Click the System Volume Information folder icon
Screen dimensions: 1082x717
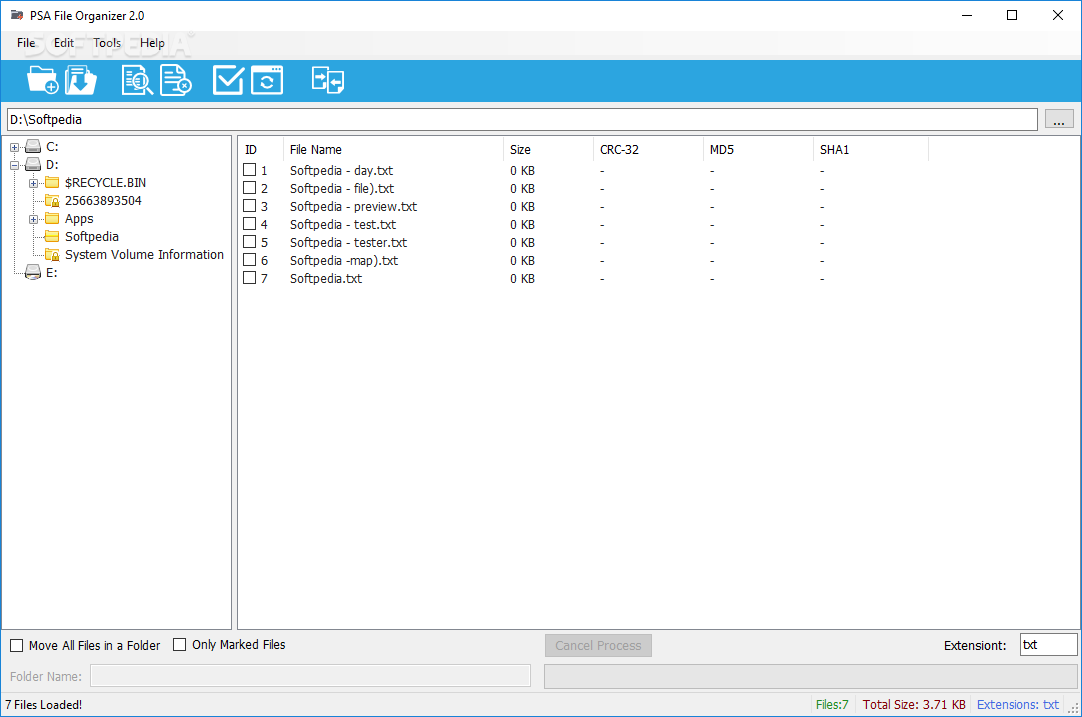[x=52, y=254]
